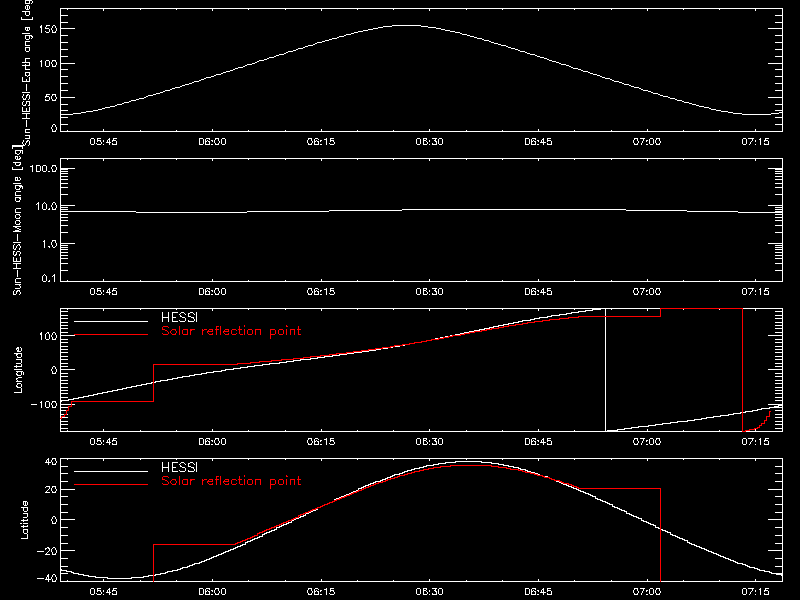Click -40 tick label on Latitude panel

47,579
